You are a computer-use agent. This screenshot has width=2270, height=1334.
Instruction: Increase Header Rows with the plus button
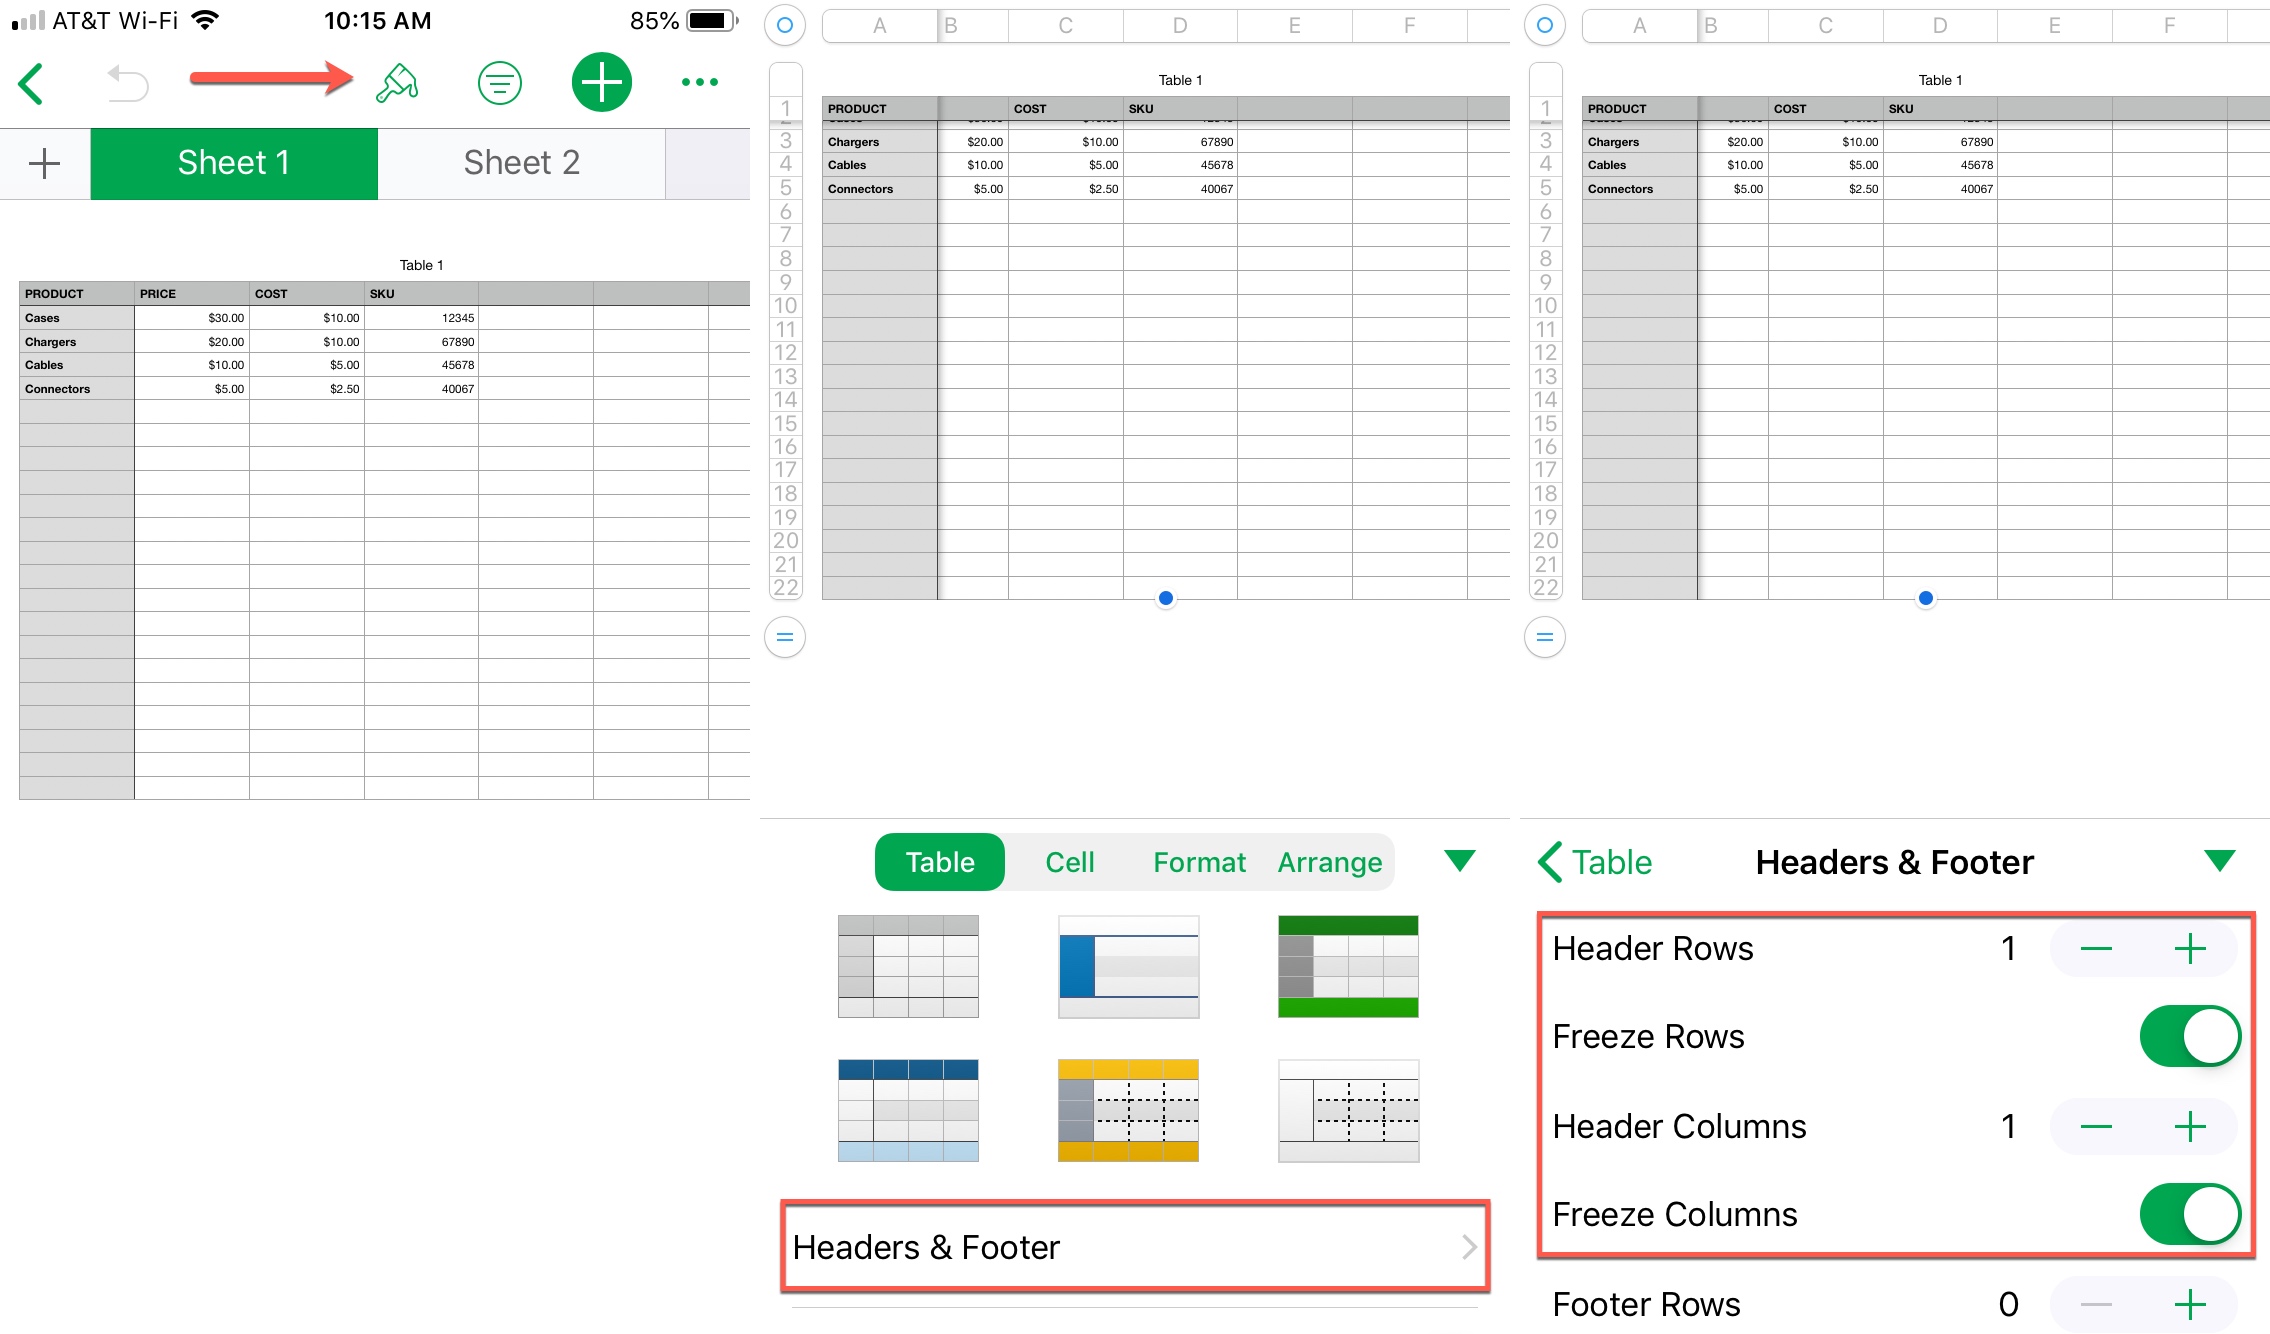pos(2189,948)
